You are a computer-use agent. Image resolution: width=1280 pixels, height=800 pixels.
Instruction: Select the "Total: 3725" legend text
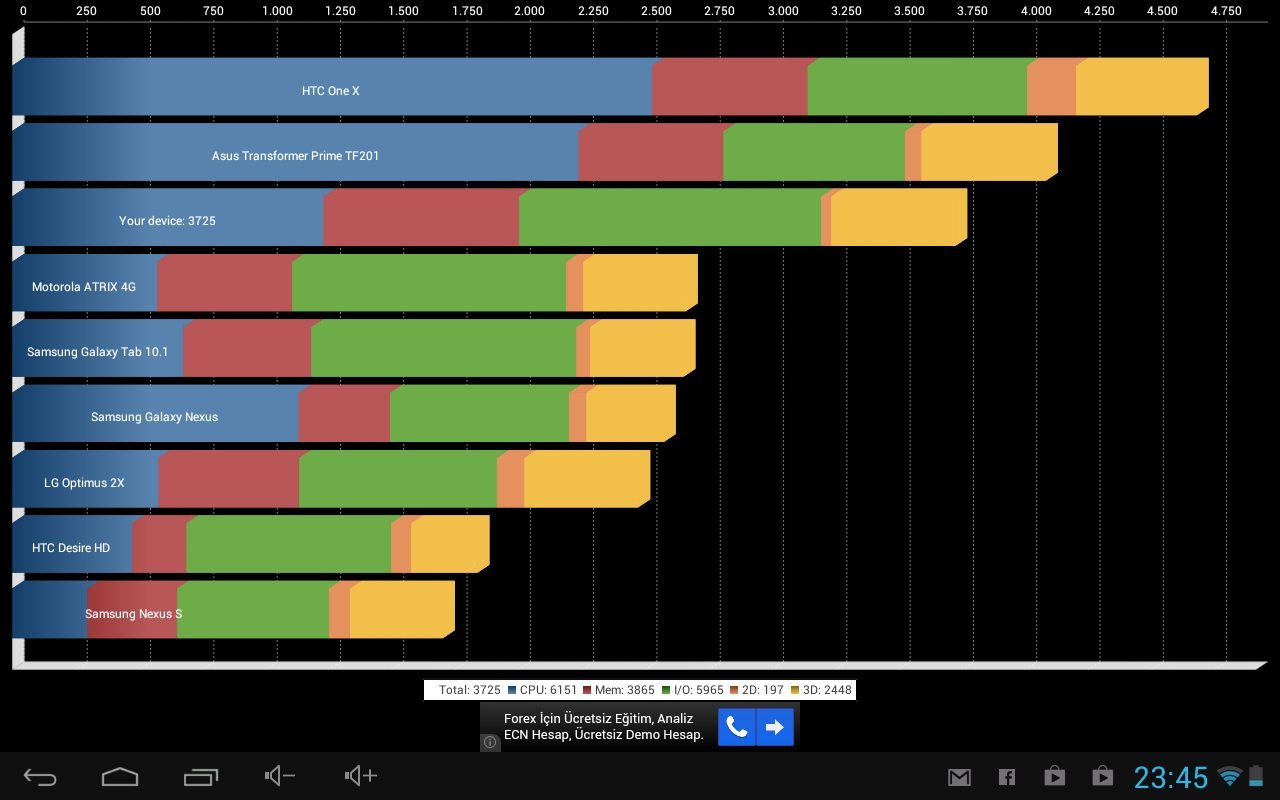pos(469,691)
